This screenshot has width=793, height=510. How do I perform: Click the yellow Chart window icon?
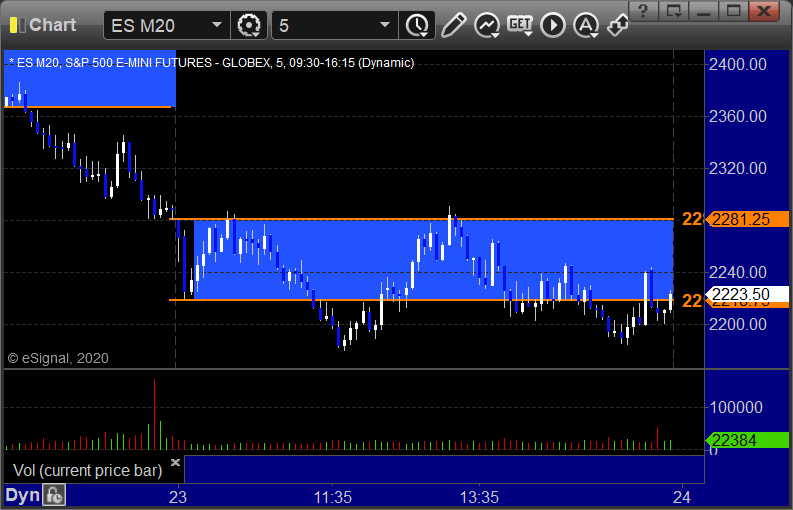pyautogui.click(x=17, y=25)
